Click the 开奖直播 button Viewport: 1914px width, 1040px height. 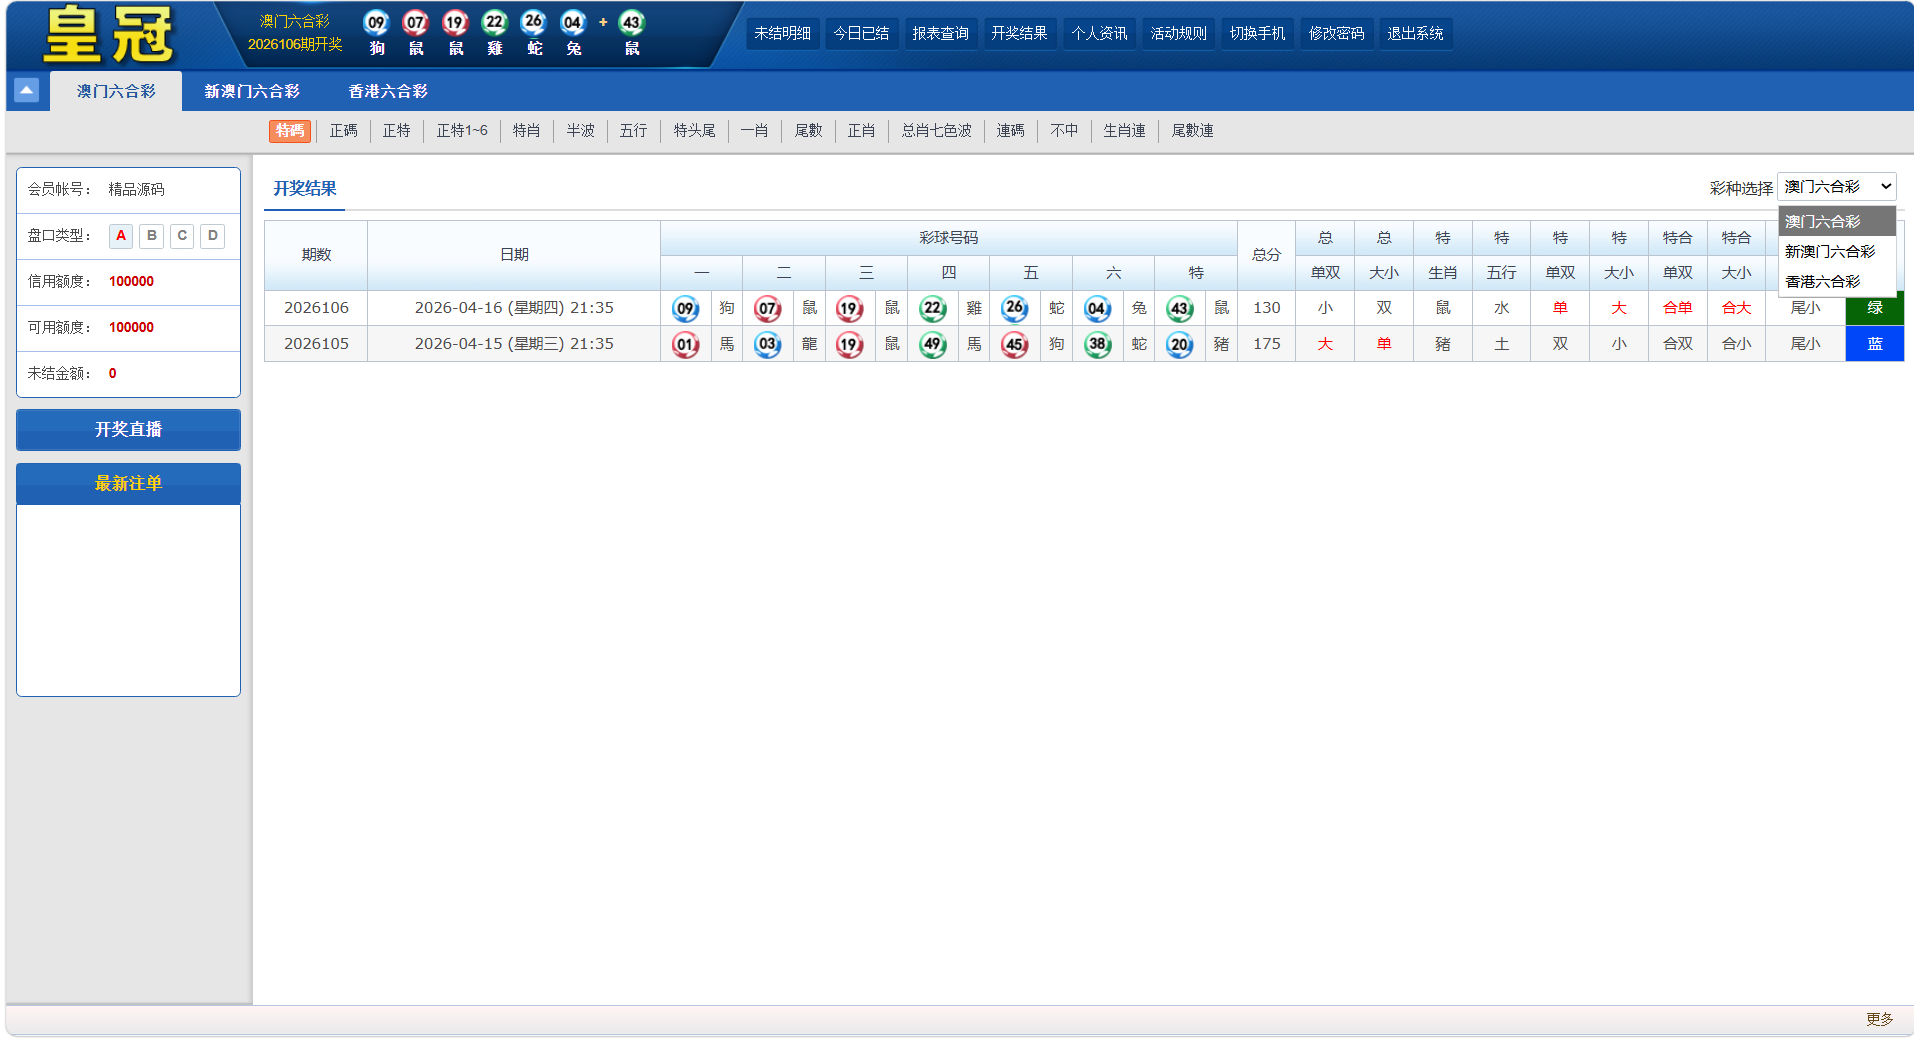click(128, 430)
